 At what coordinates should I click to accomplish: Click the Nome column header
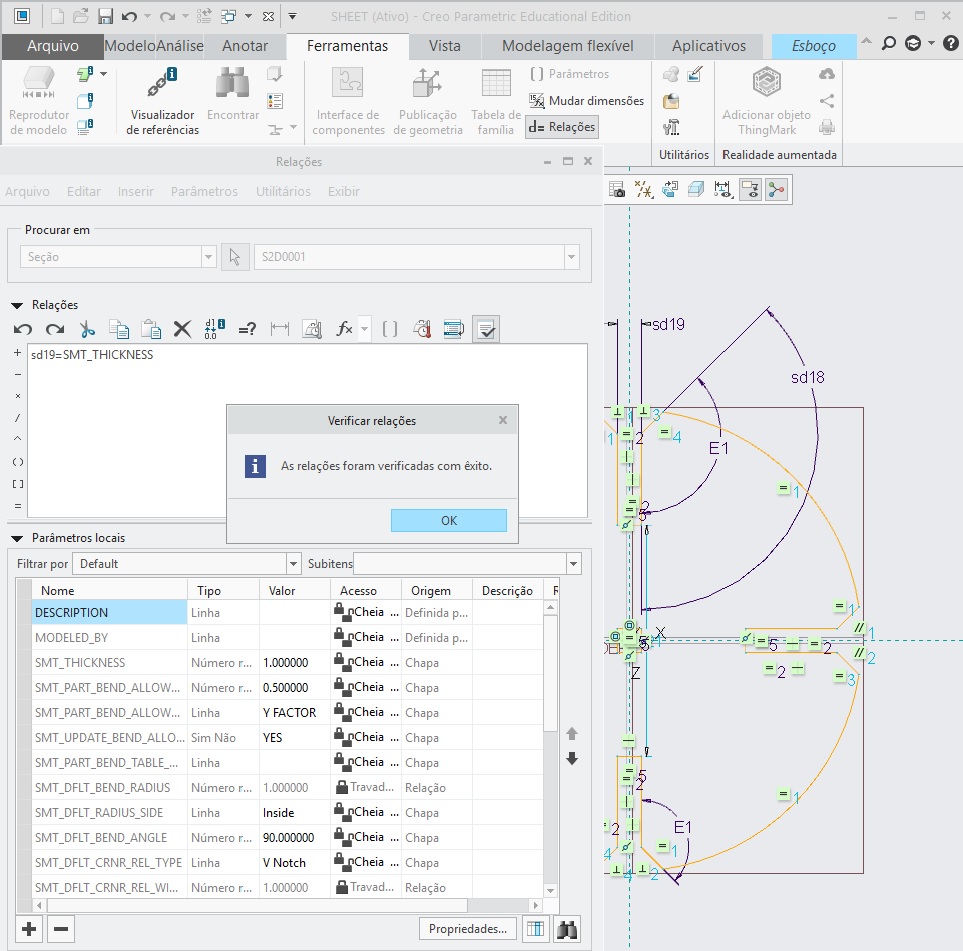[x=109, y=590]
